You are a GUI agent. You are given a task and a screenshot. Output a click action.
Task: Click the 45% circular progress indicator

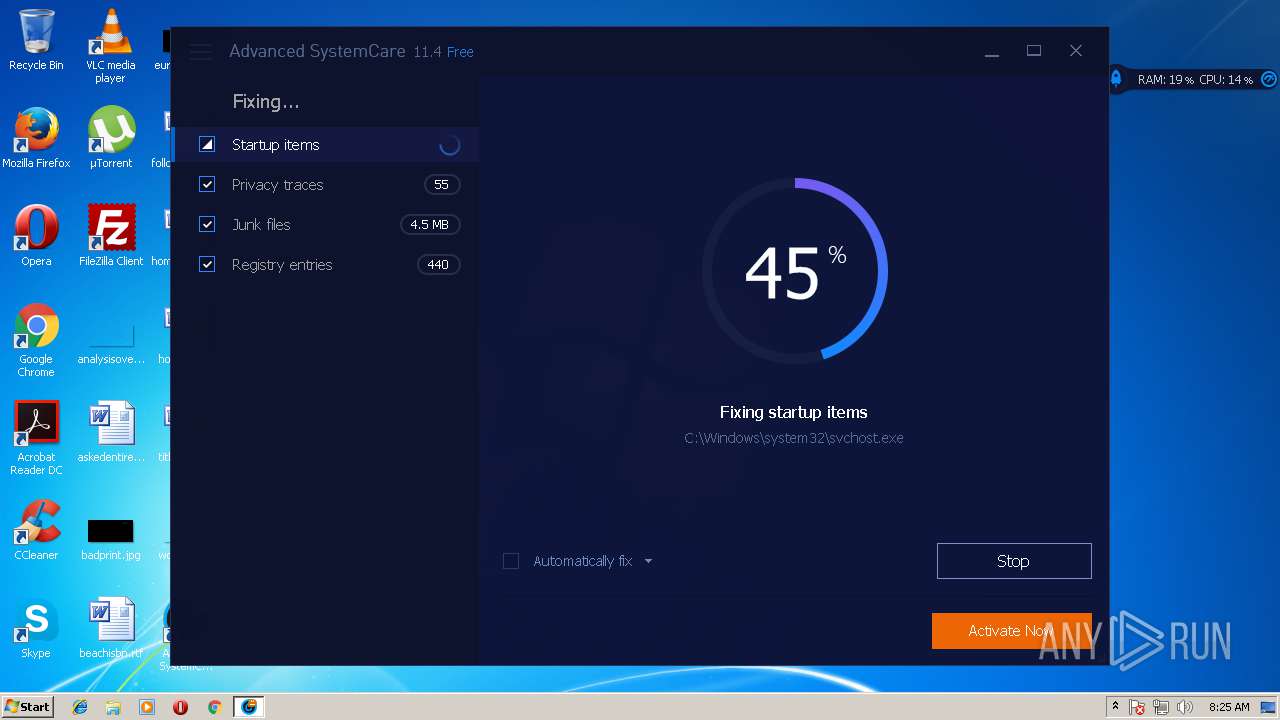[x=795, y=270]
